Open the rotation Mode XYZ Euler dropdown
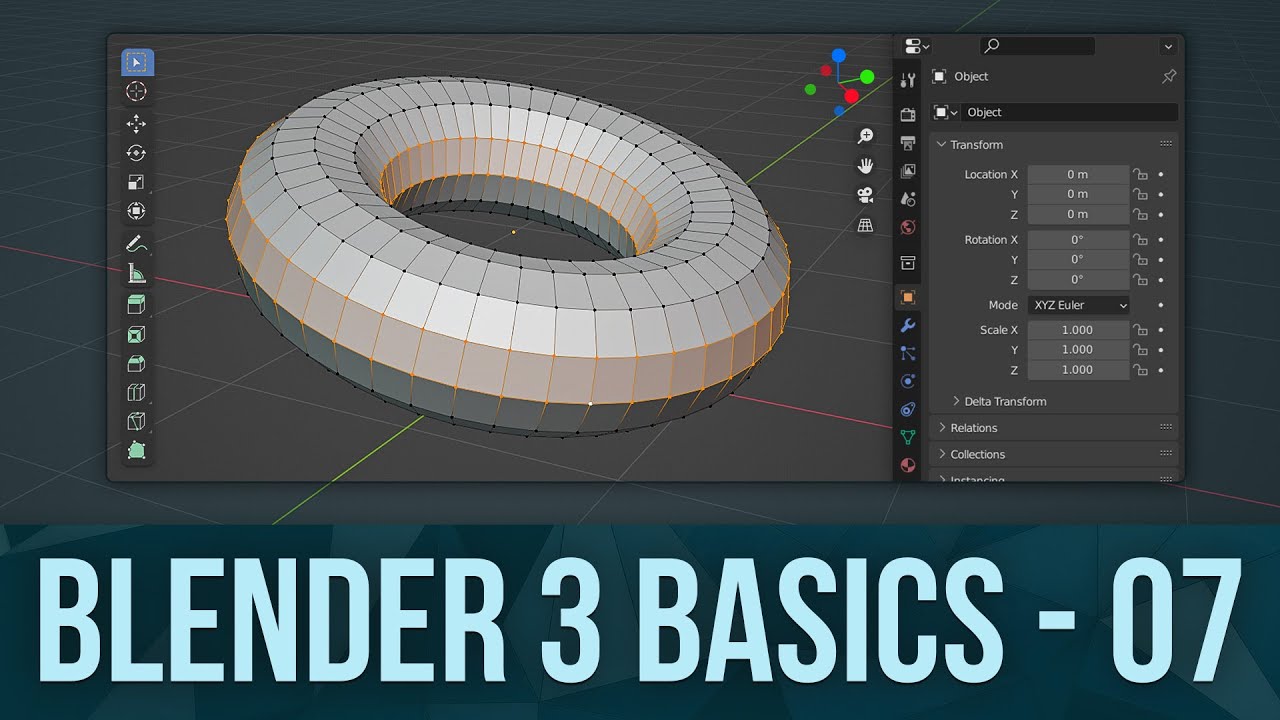This screenshot has width=1280, height=720. click(x=1079, y=305)
